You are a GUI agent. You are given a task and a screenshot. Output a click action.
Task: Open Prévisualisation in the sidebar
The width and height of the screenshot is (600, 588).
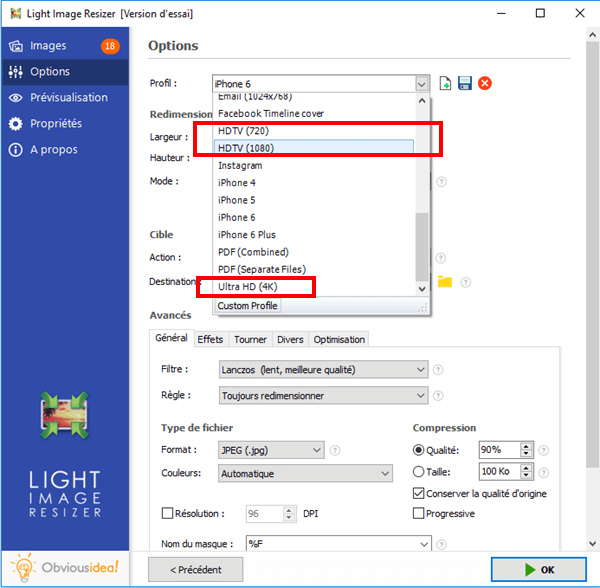[x=65, y=98]
